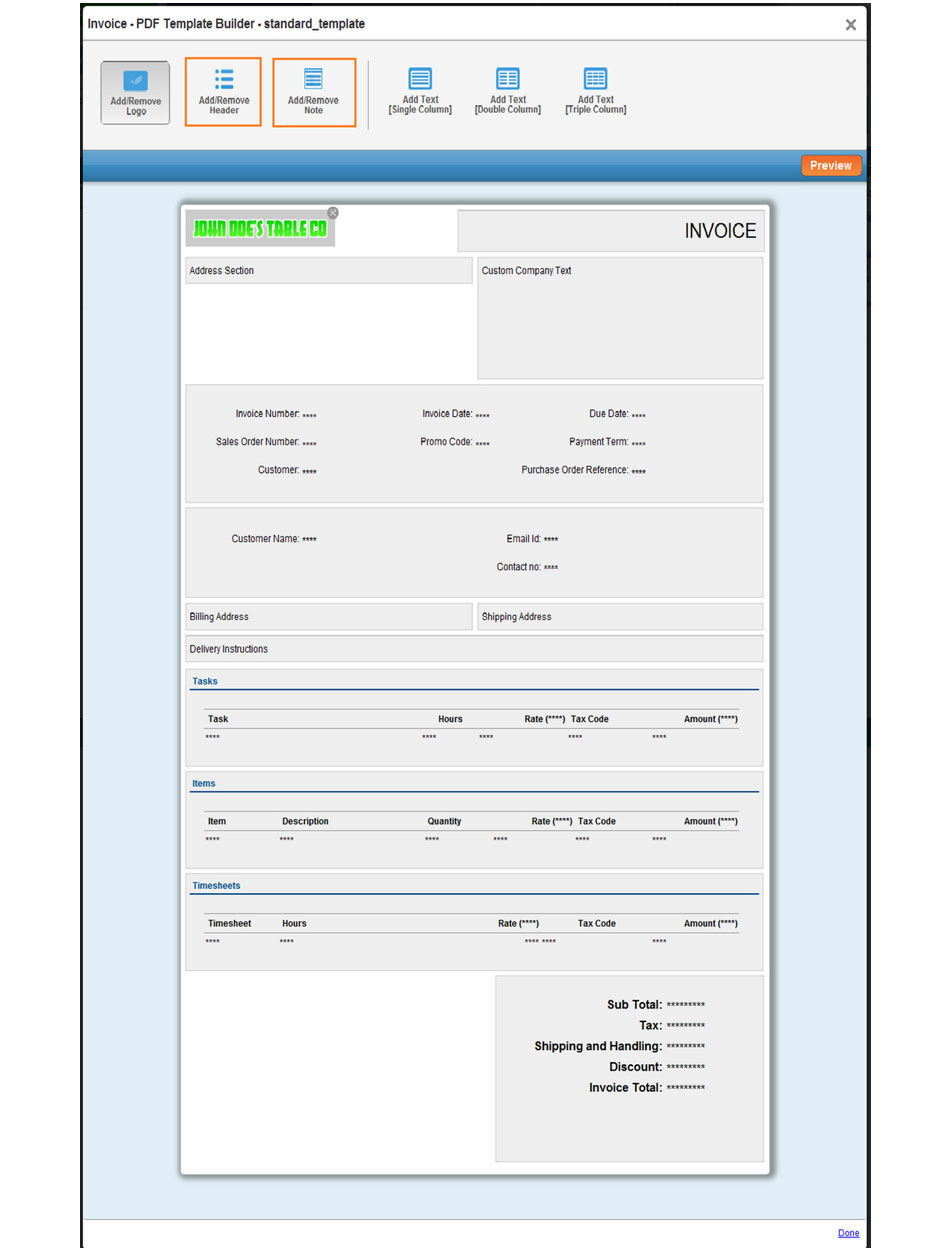Click Done to finish editing template
The height and width of the screenshot is (1250, 950).
pyautogui.click(x=848, y=1233)
